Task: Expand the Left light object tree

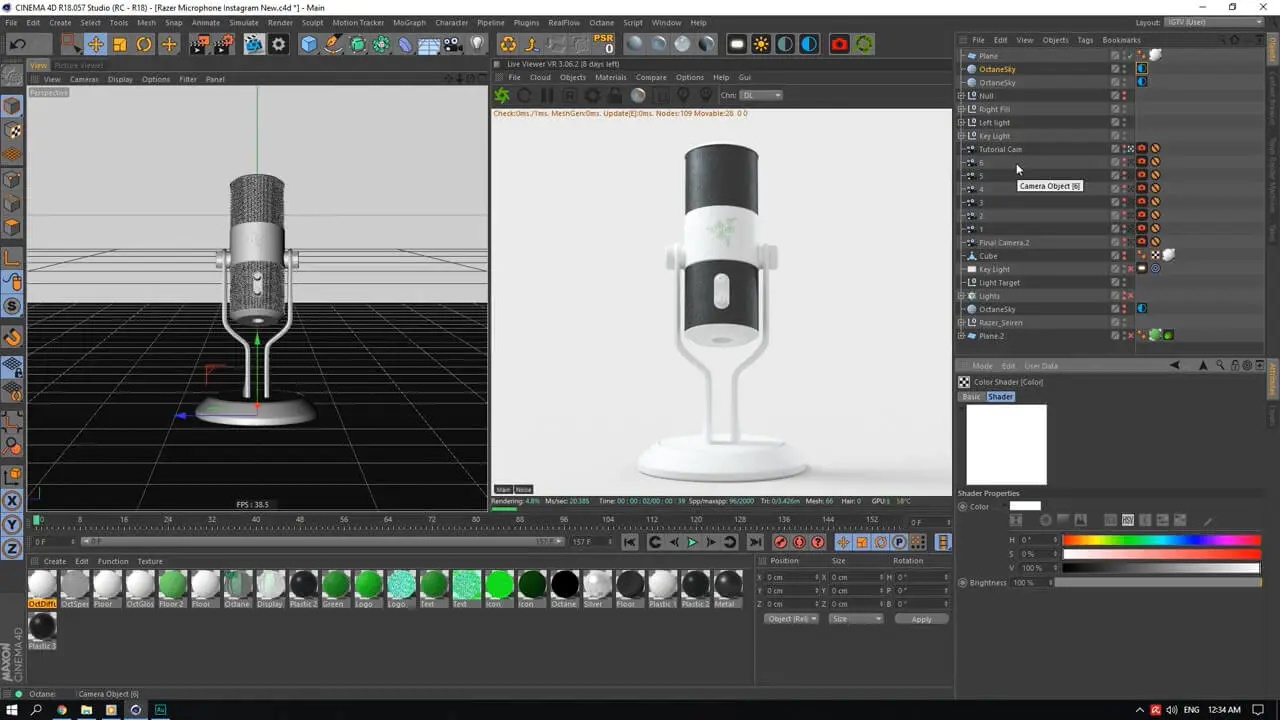Action: click(x=961, y=123)
